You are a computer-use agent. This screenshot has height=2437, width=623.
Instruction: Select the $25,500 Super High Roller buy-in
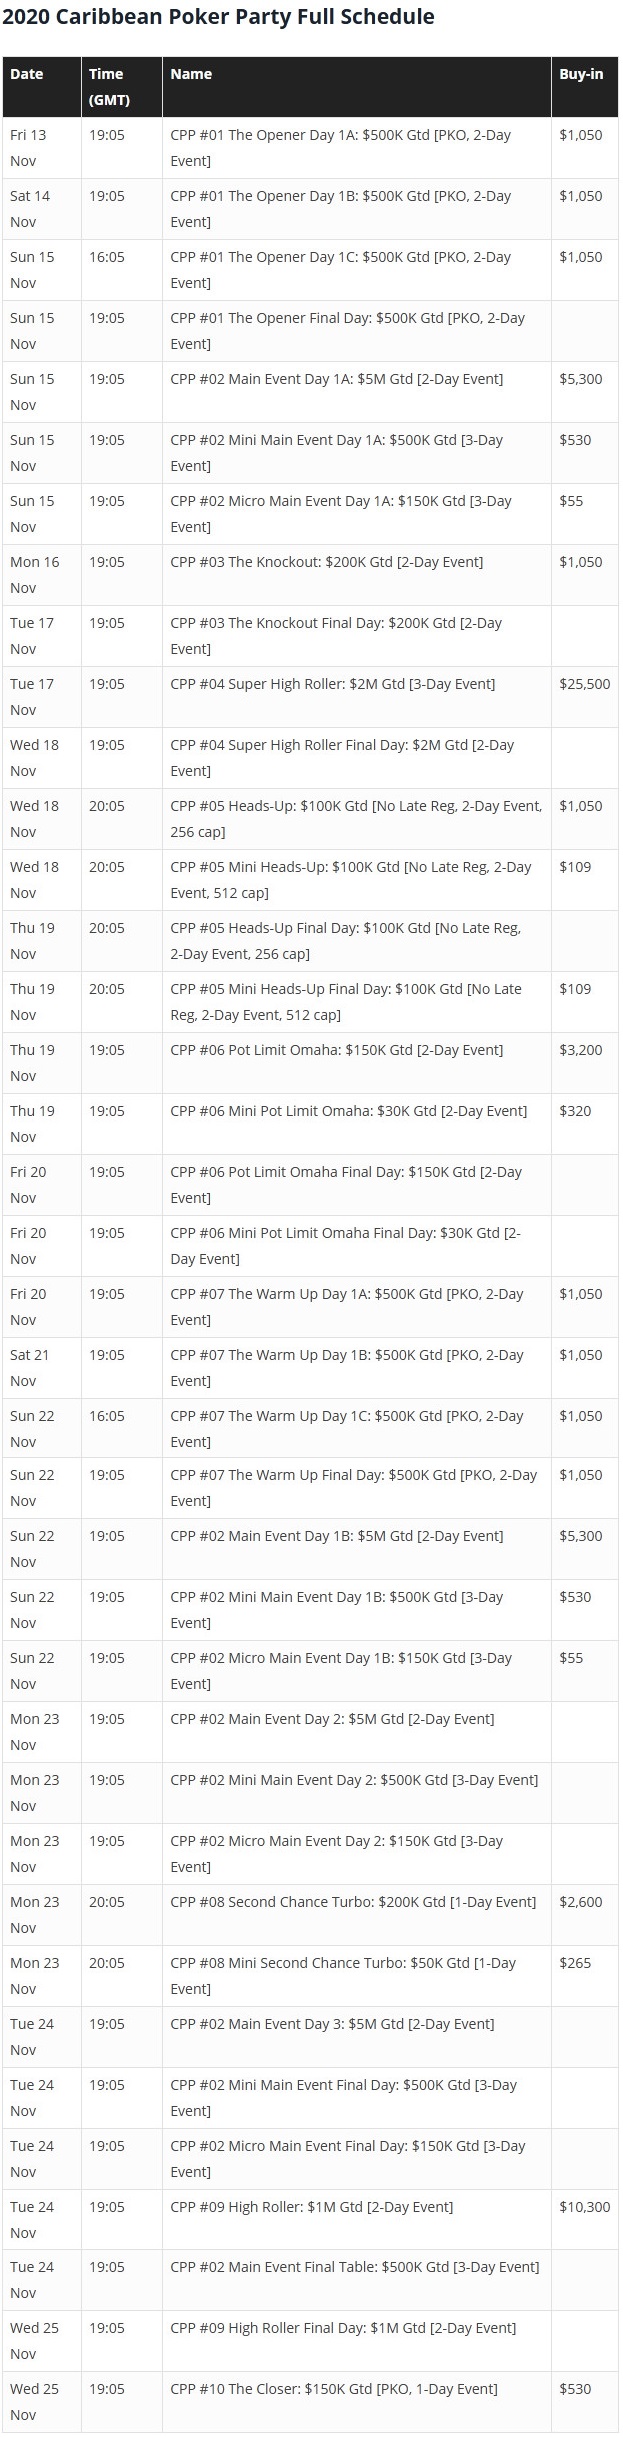584,684
